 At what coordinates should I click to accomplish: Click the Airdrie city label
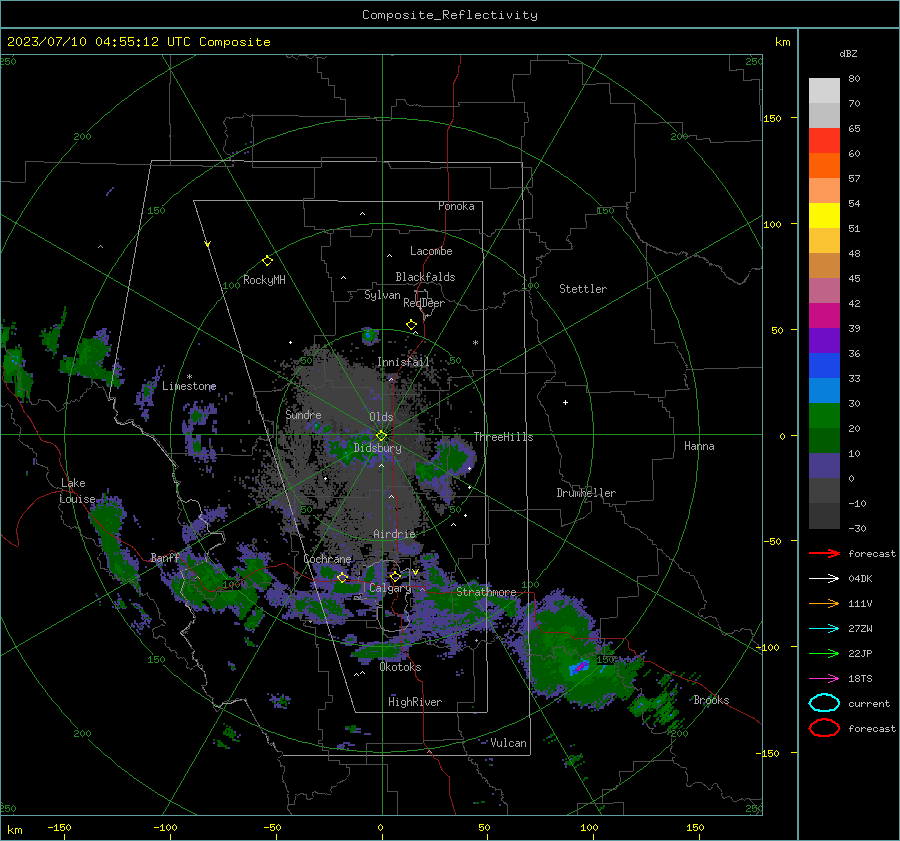point(394,534)
